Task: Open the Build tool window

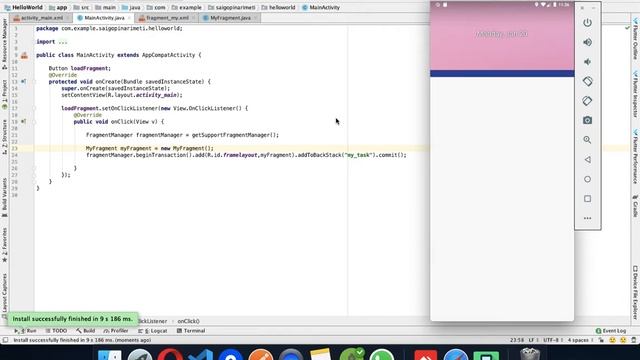Action: pos(86,331)
